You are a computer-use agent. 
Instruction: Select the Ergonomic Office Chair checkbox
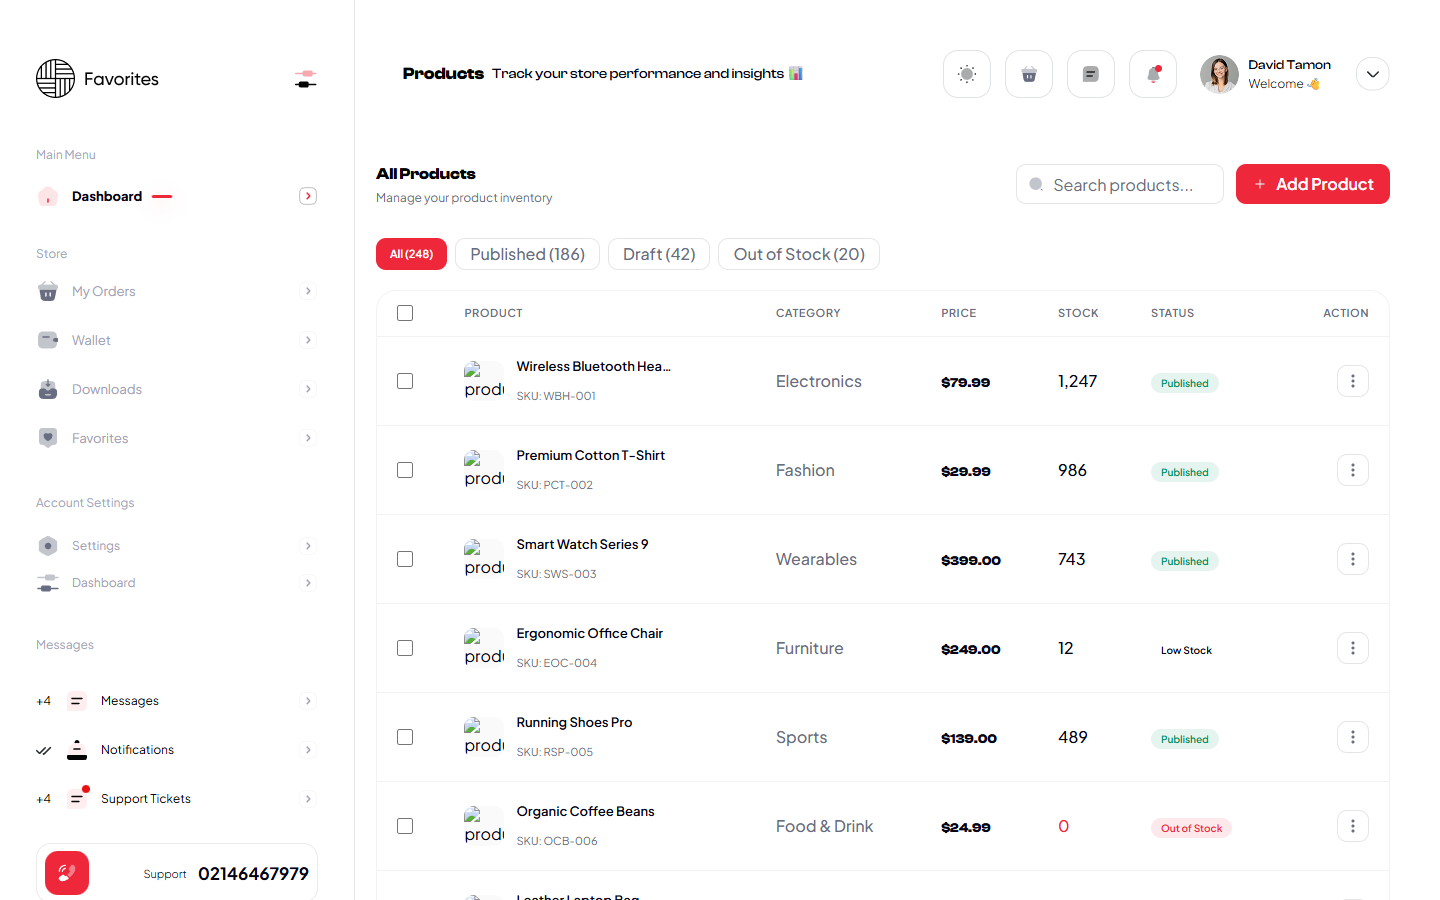pos(405,648)
